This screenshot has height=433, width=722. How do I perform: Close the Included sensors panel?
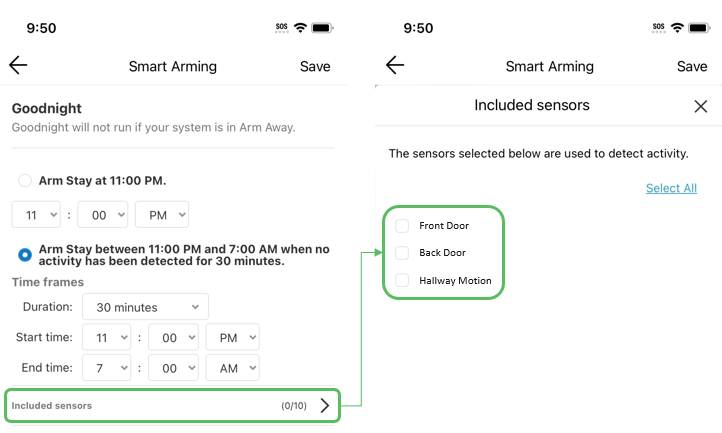[x=700, y=106]
